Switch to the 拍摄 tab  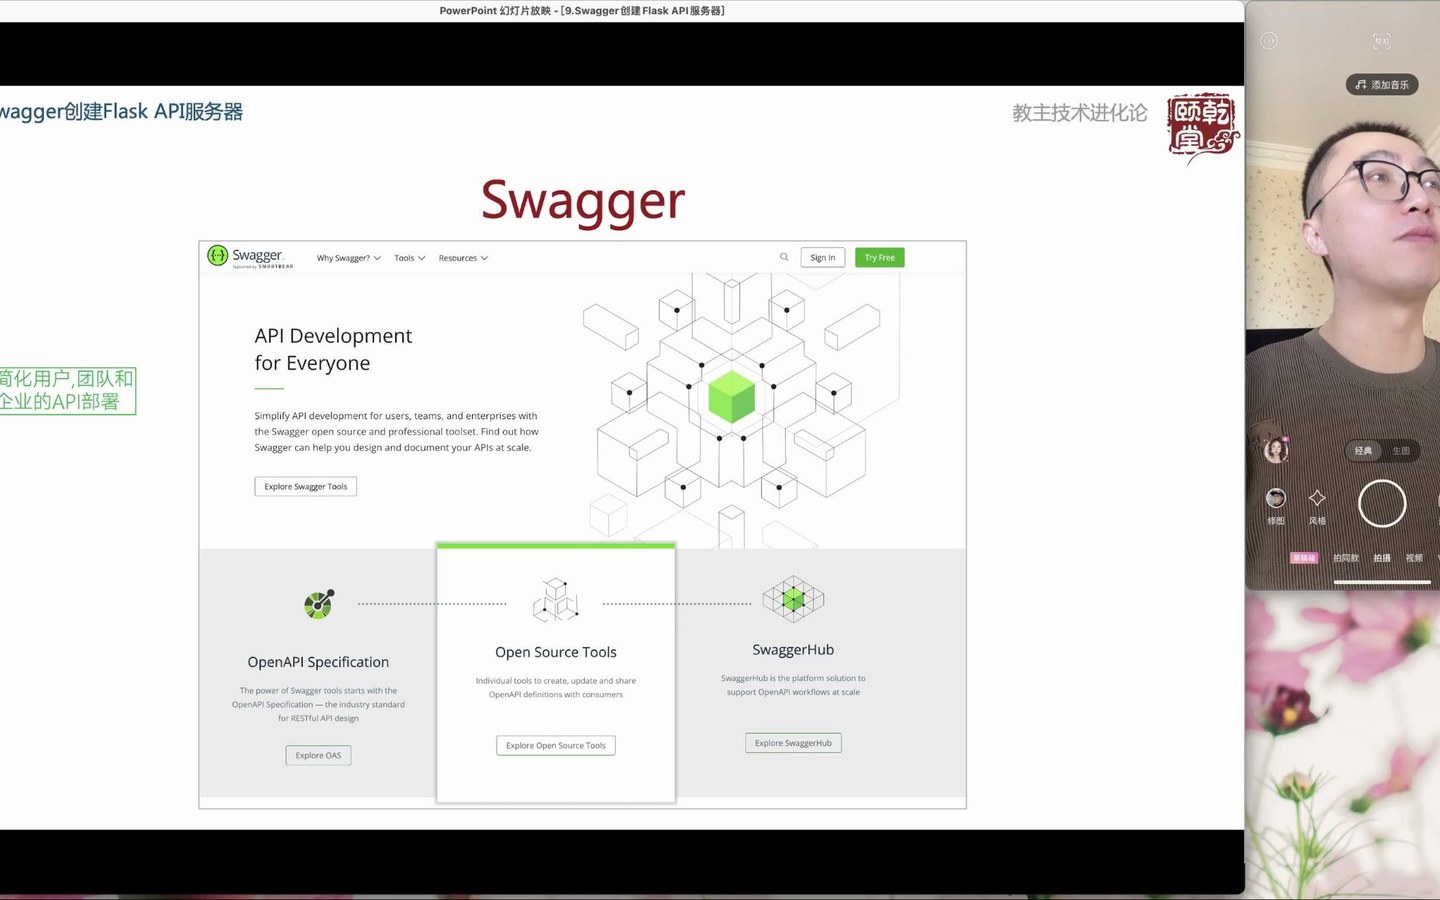click(1382, 558)
